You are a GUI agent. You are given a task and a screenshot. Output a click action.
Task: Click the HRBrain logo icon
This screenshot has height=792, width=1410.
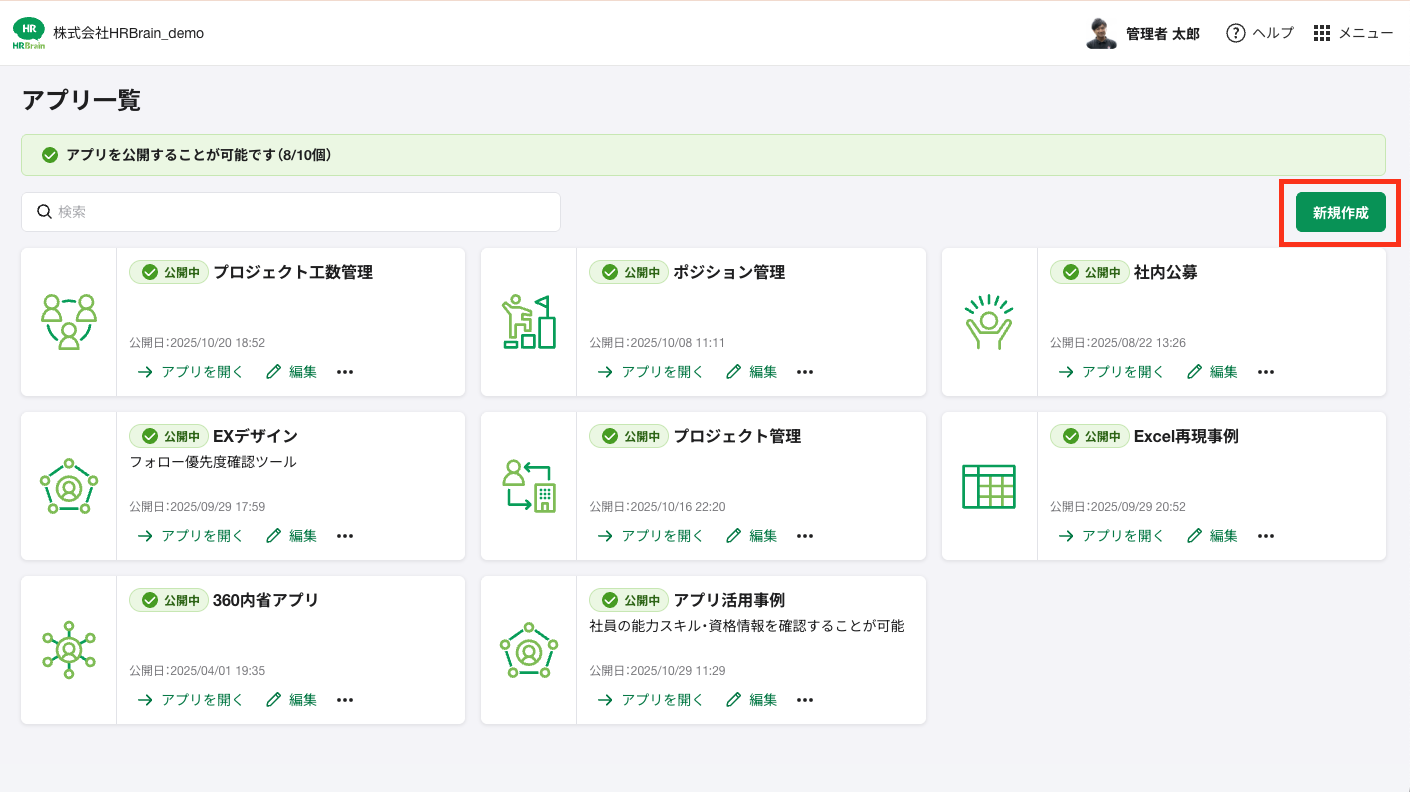[28, 33]
